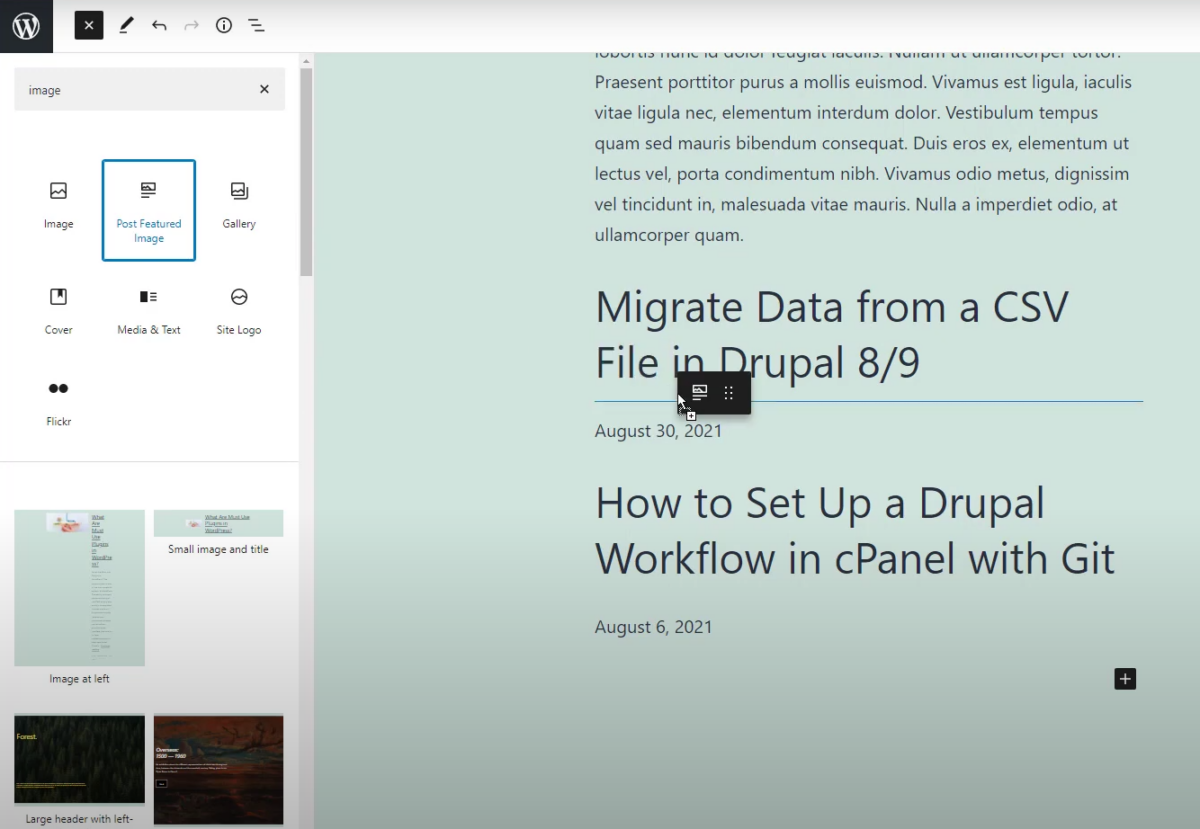This screenshot has height=829, width=1200.
Task: Insert the Site Logo block
Action: (x=239, y=312)
